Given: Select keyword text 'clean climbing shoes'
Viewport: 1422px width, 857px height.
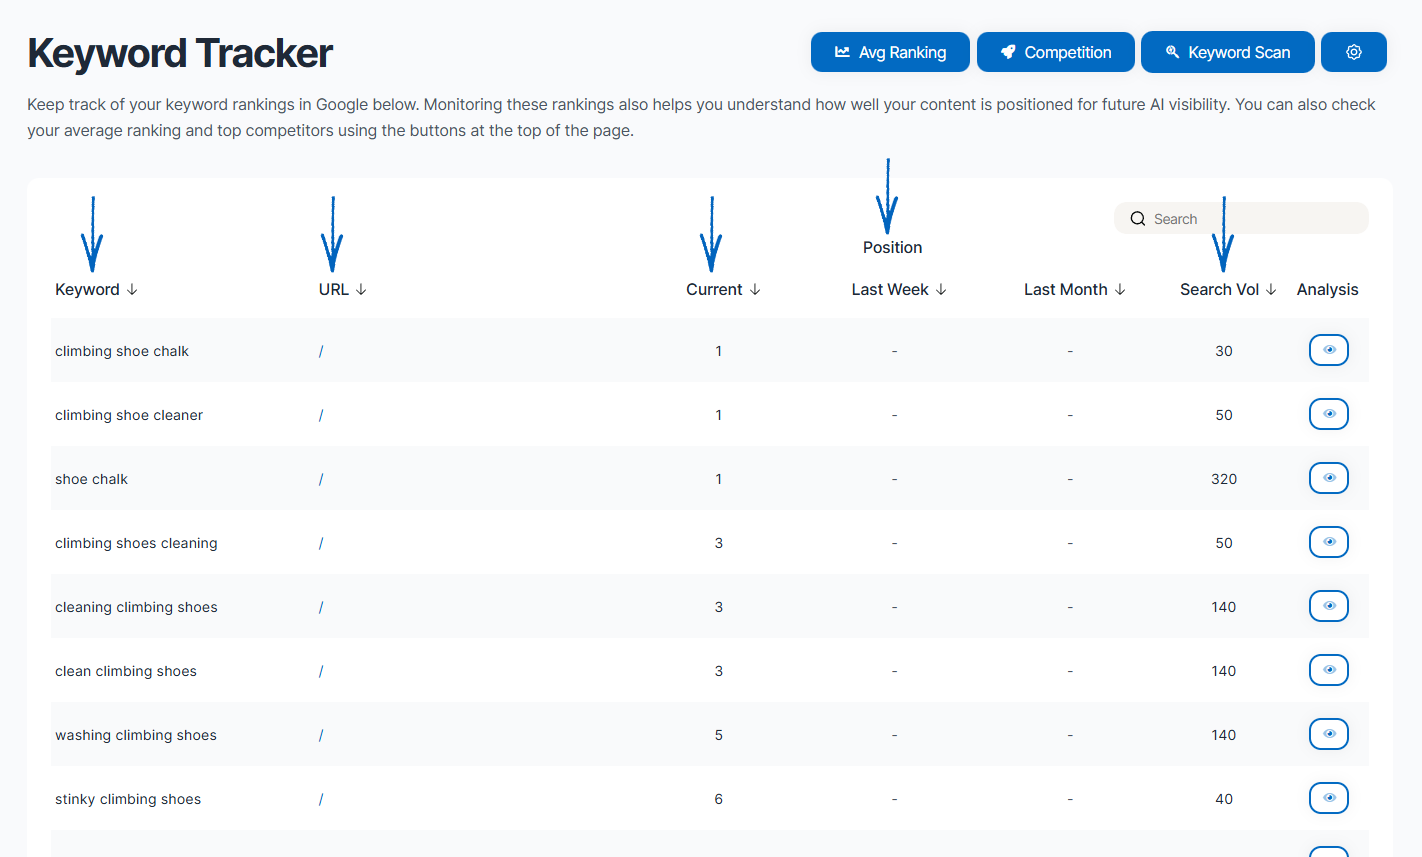Looking at the screenshot, I should pos(126,671).
